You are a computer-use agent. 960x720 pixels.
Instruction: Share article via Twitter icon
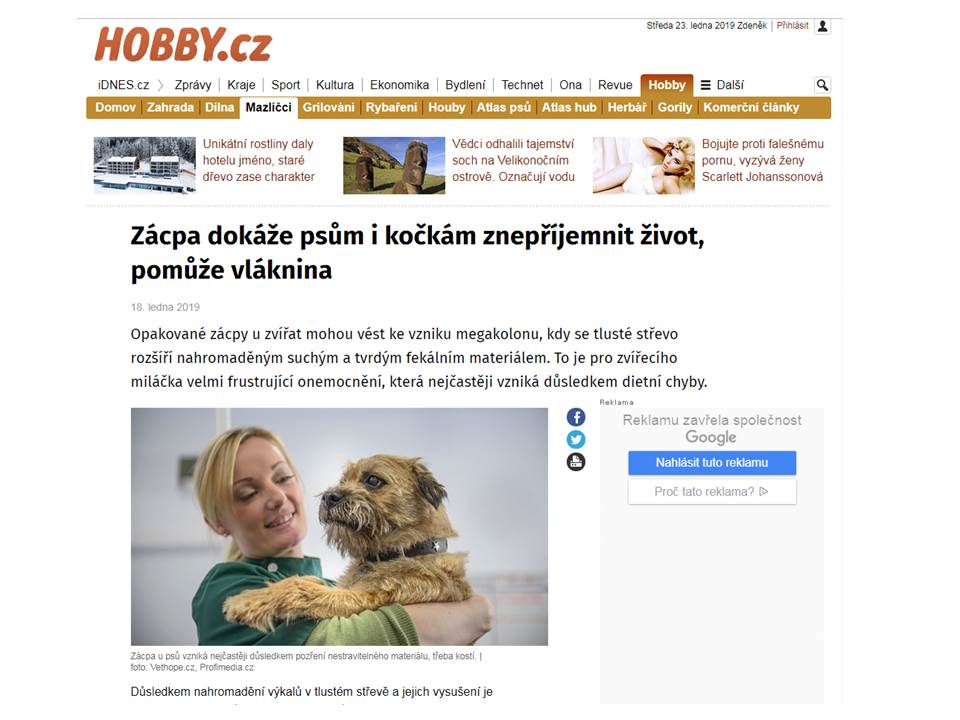576,440
